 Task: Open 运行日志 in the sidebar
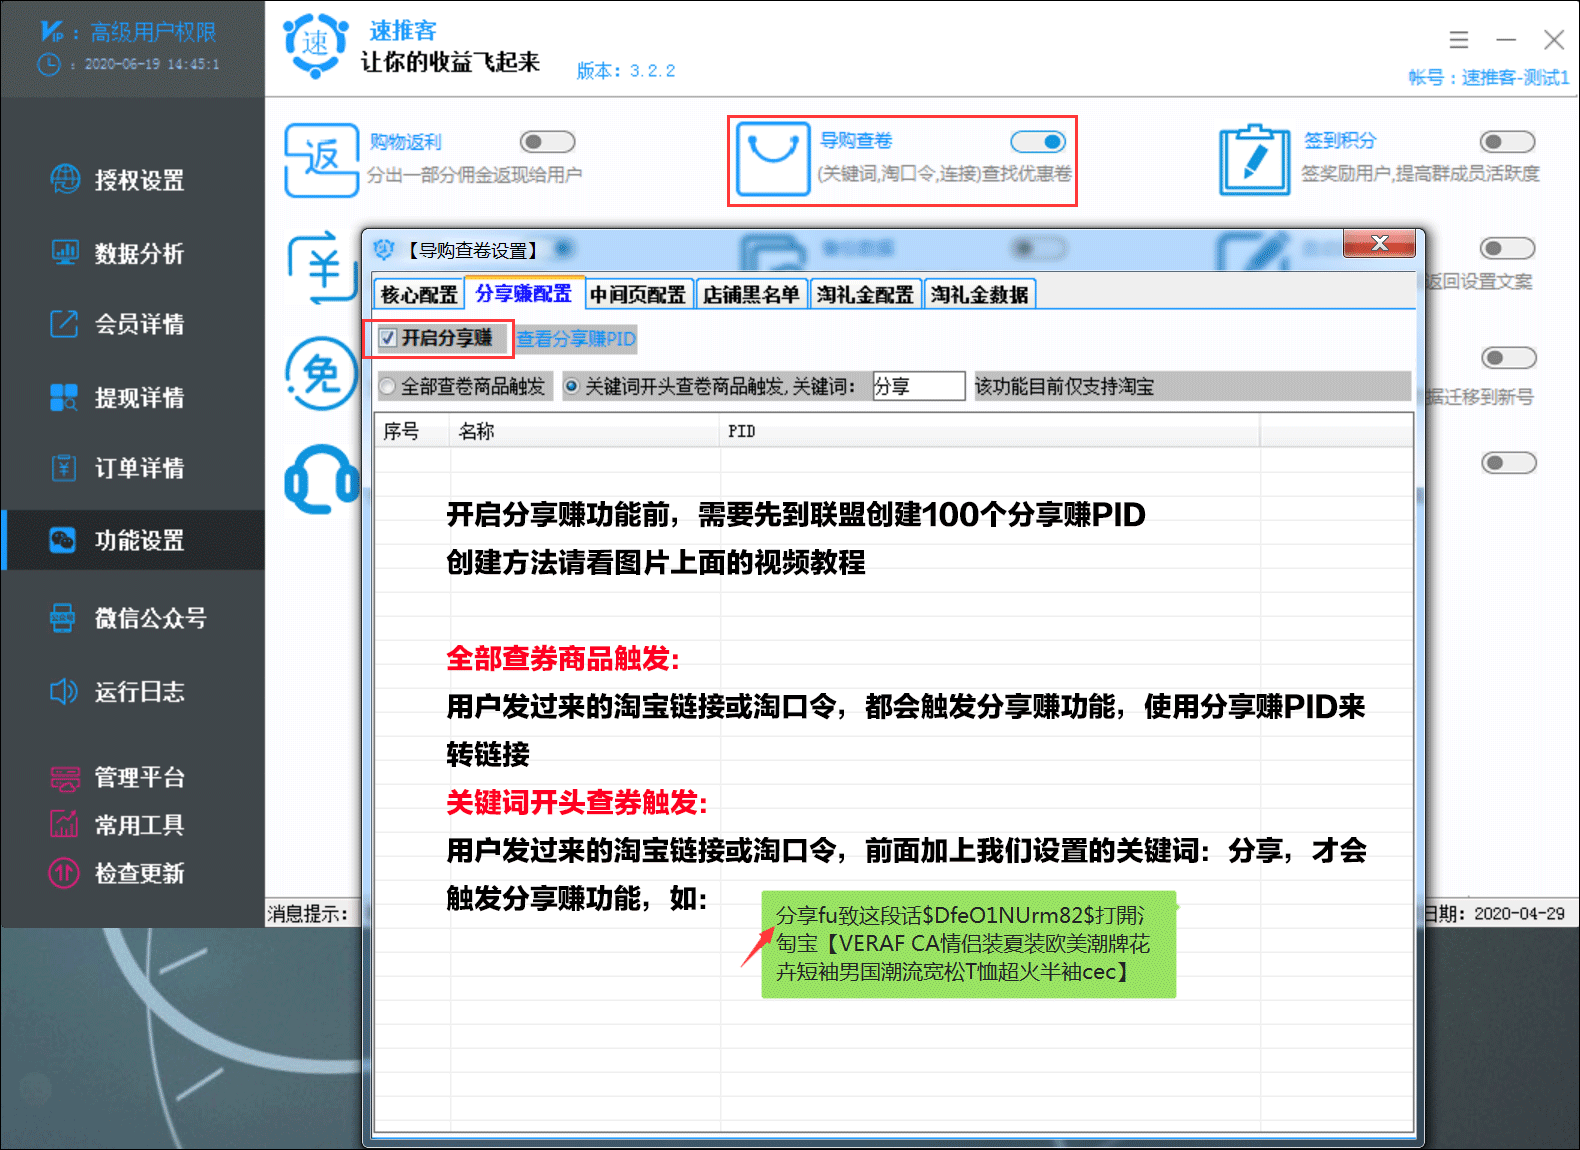(x=139, y=691)
